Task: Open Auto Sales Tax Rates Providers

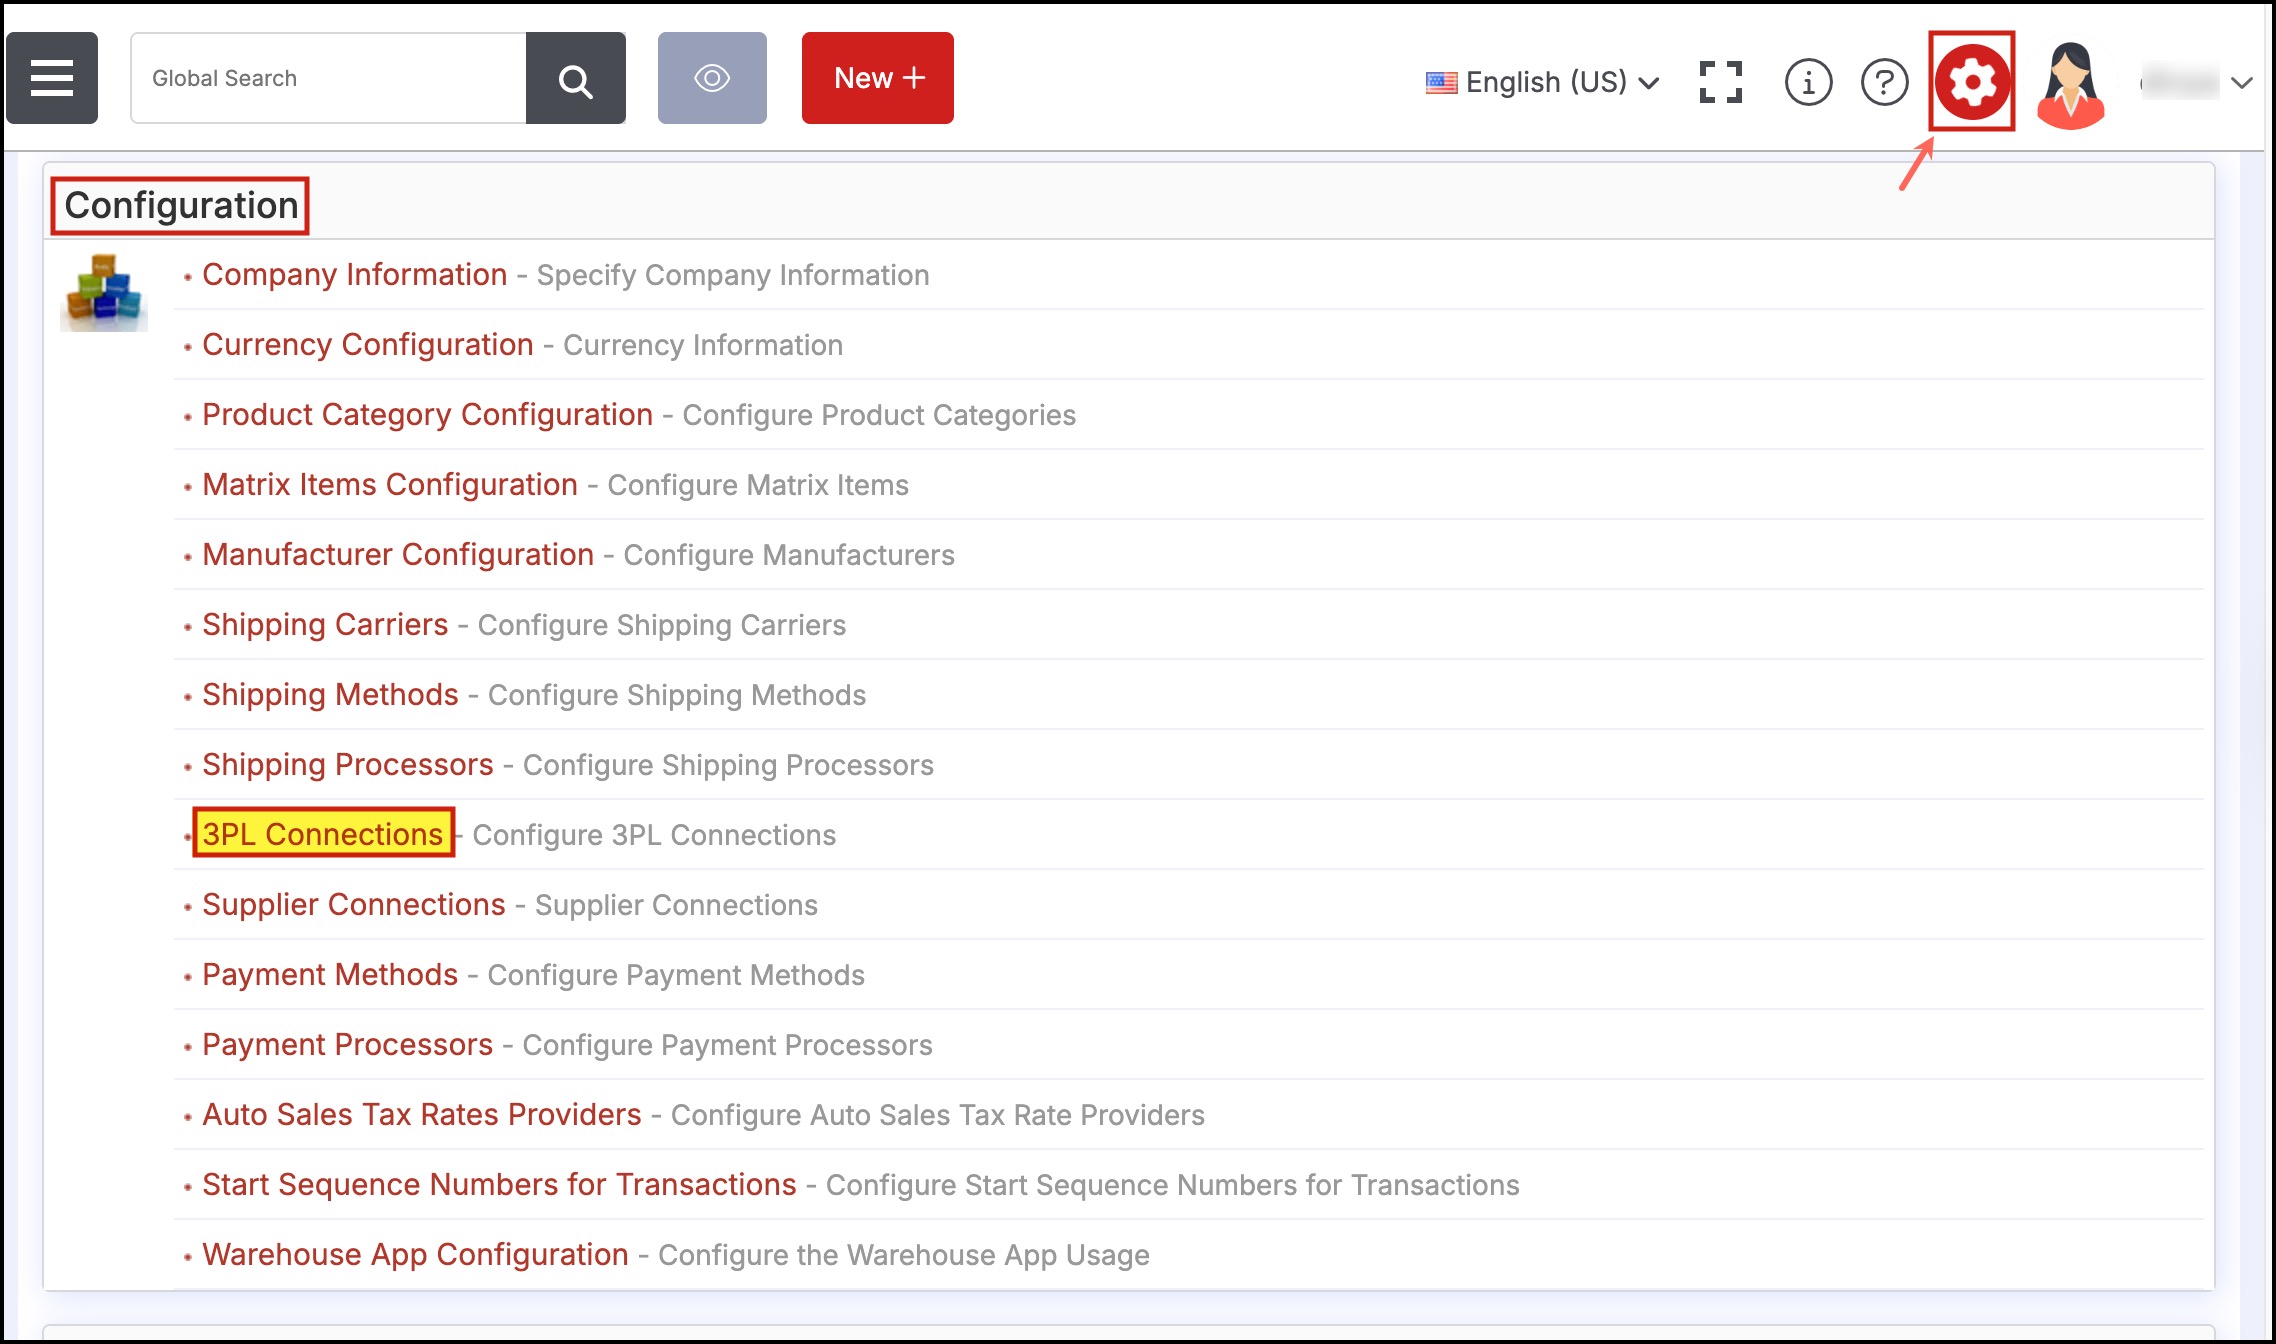Action: pos(421,1114)
